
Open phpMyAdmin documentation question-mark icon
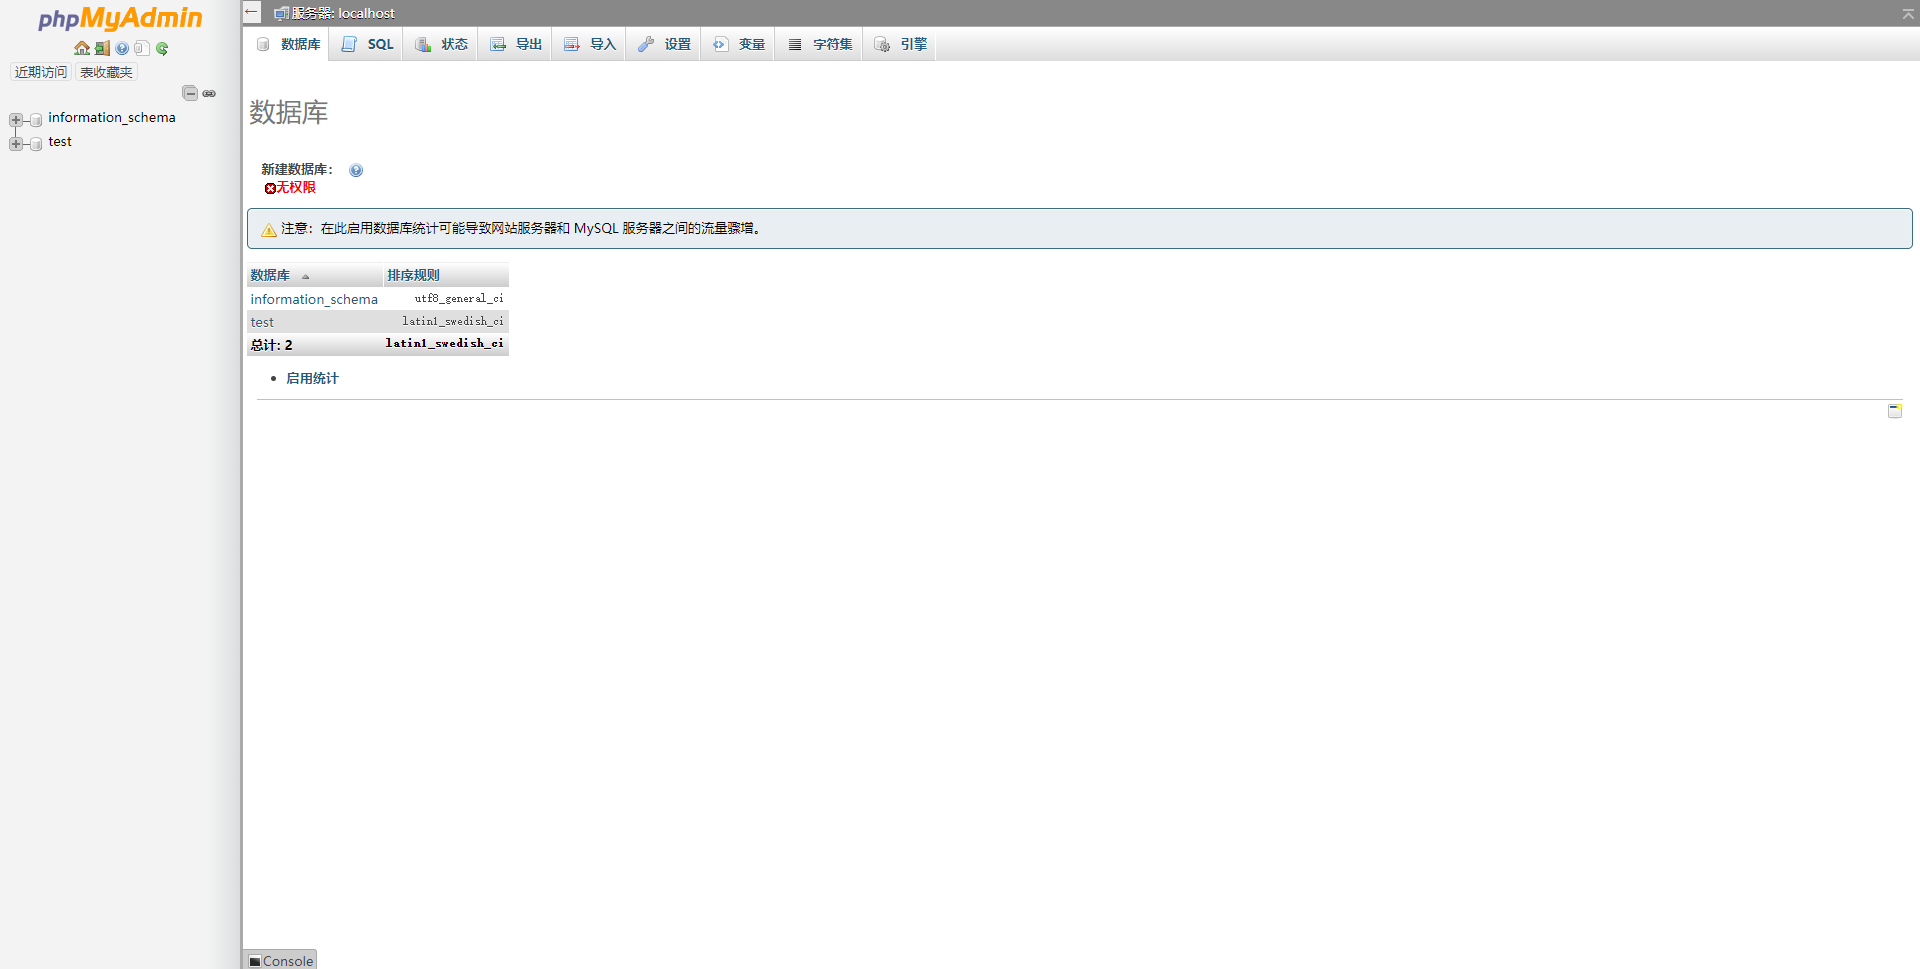tap(122, 48)
